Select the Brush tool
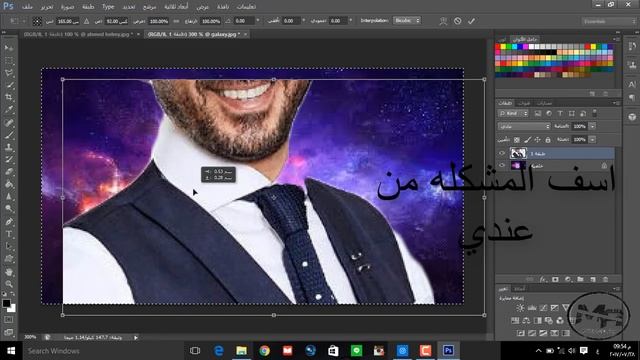The width and height of the screenshot is (640, 360). pos(9,135)
